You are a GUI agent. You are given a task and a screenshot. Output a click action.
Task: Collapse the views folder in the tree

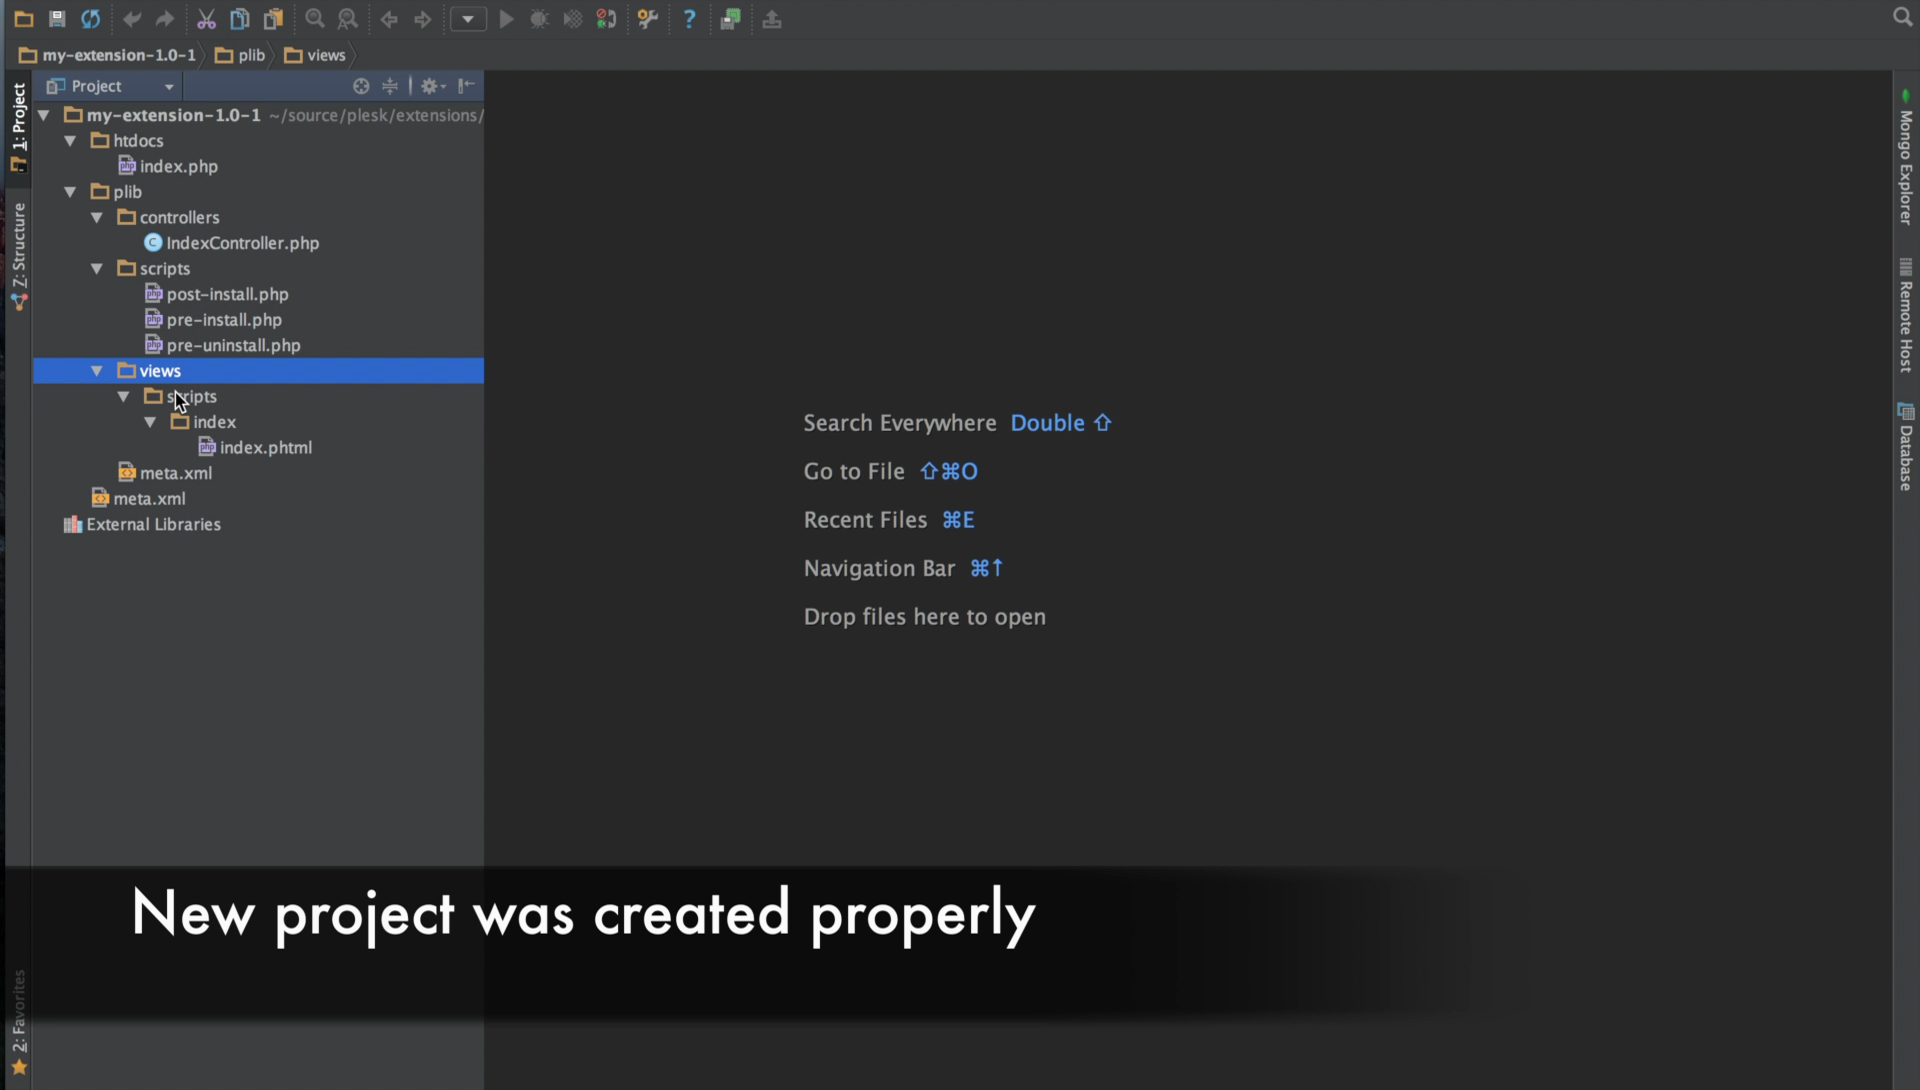click(x=96, y=370)
